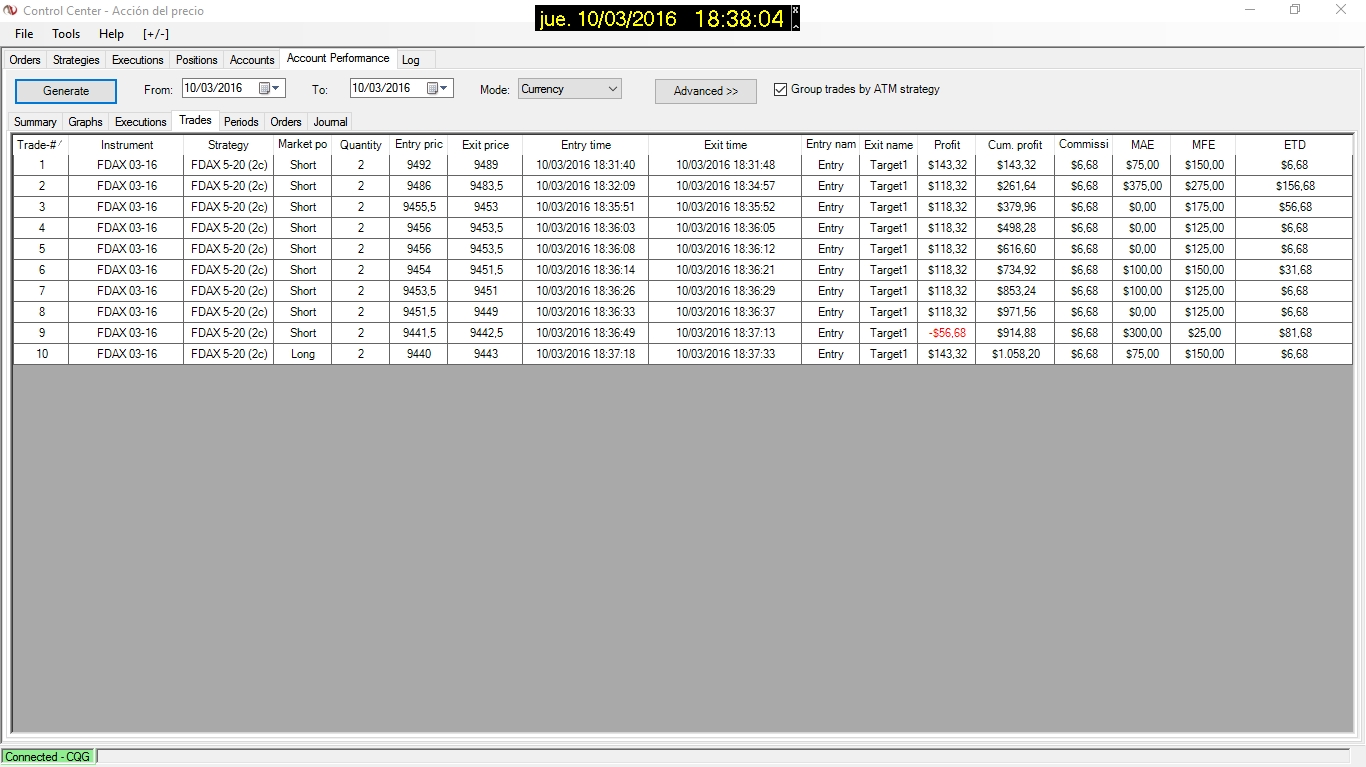The width and height of the screenshot is (1366, 767).
Task: Open the From date calendar picker
Action: tap(270, 88)
